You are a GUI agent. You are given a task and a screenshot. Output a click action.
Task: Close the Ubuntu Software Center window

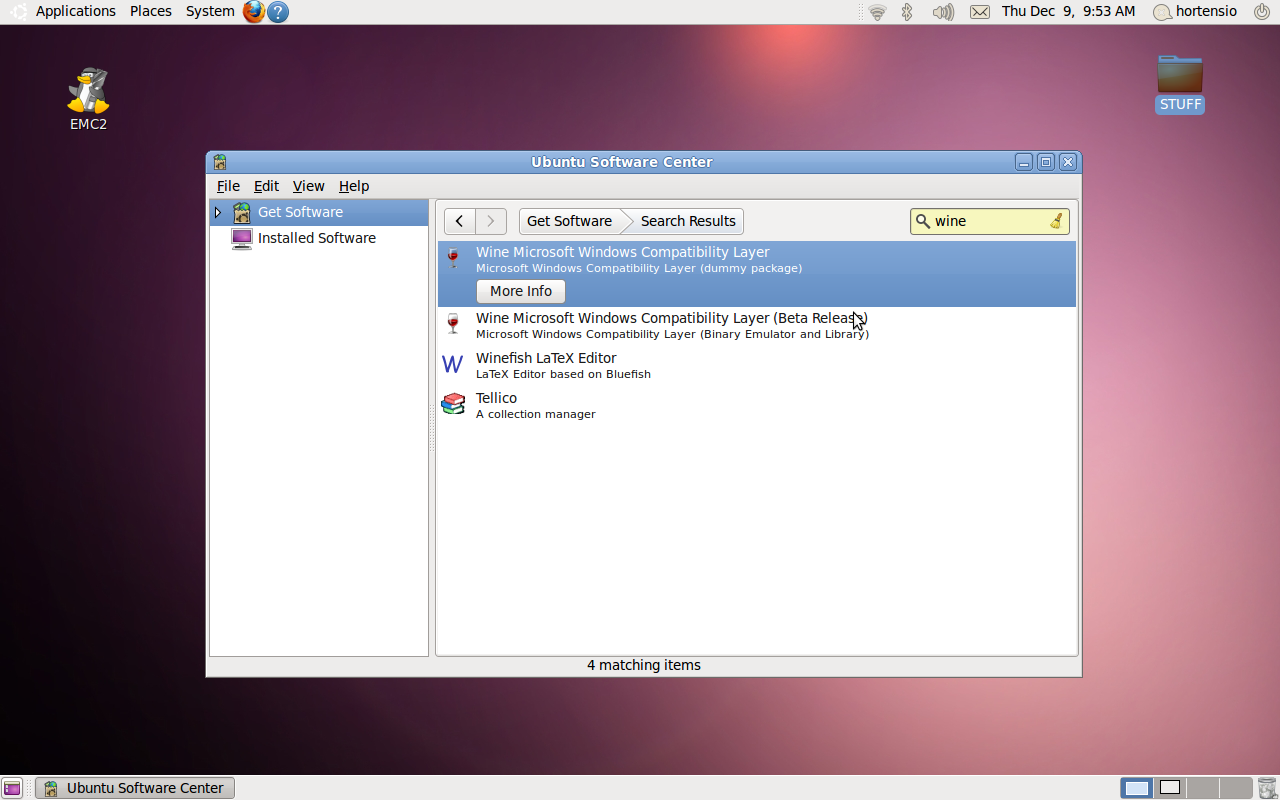tap(1068, 162)
